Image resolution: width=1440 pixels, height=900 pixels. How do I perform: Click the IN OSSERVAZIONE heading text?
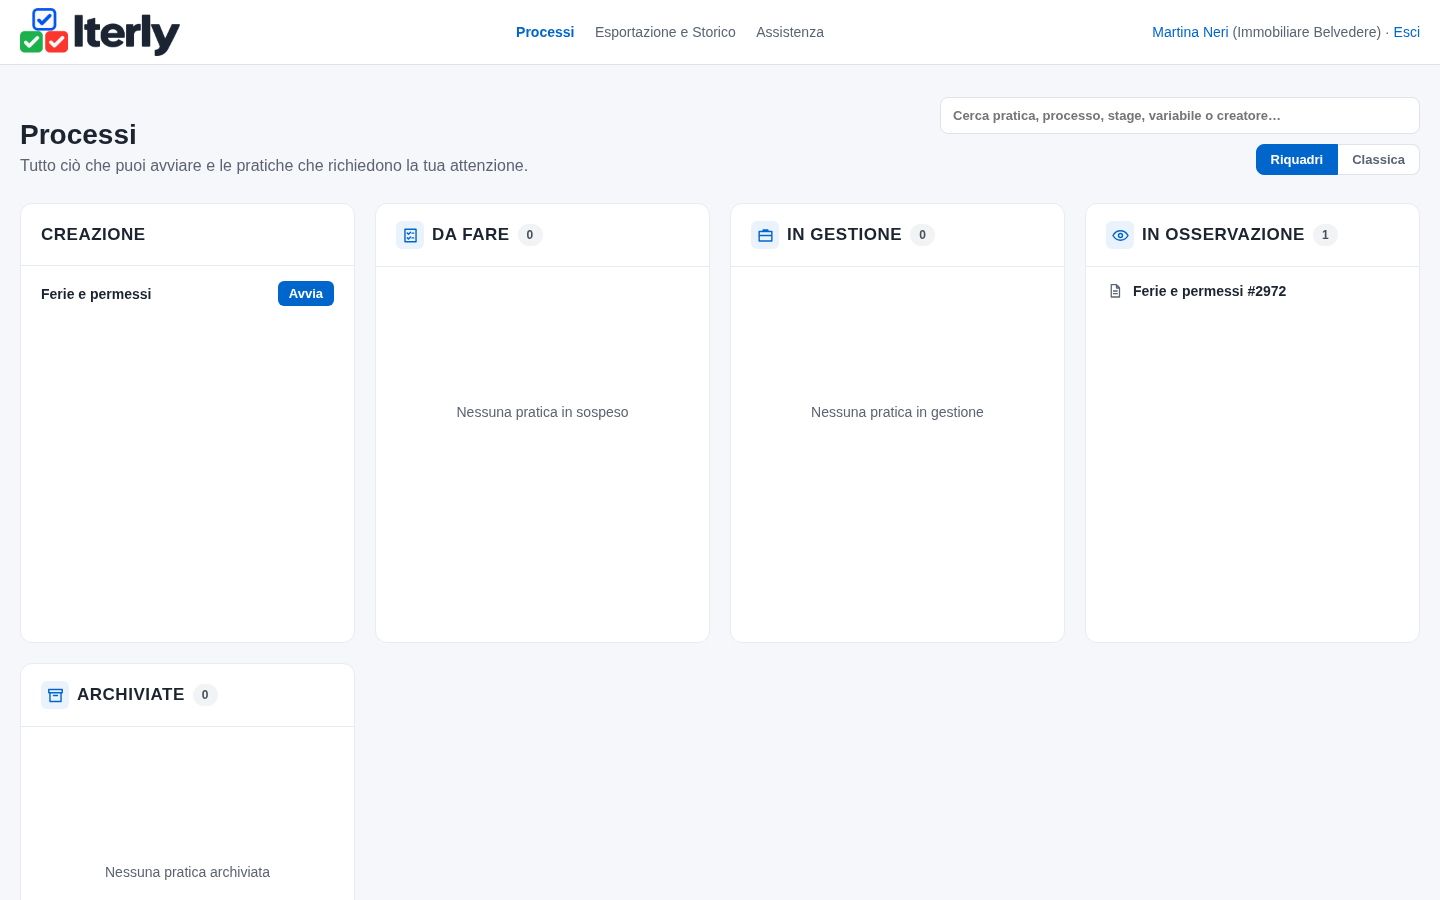(x=1223, y=234)
